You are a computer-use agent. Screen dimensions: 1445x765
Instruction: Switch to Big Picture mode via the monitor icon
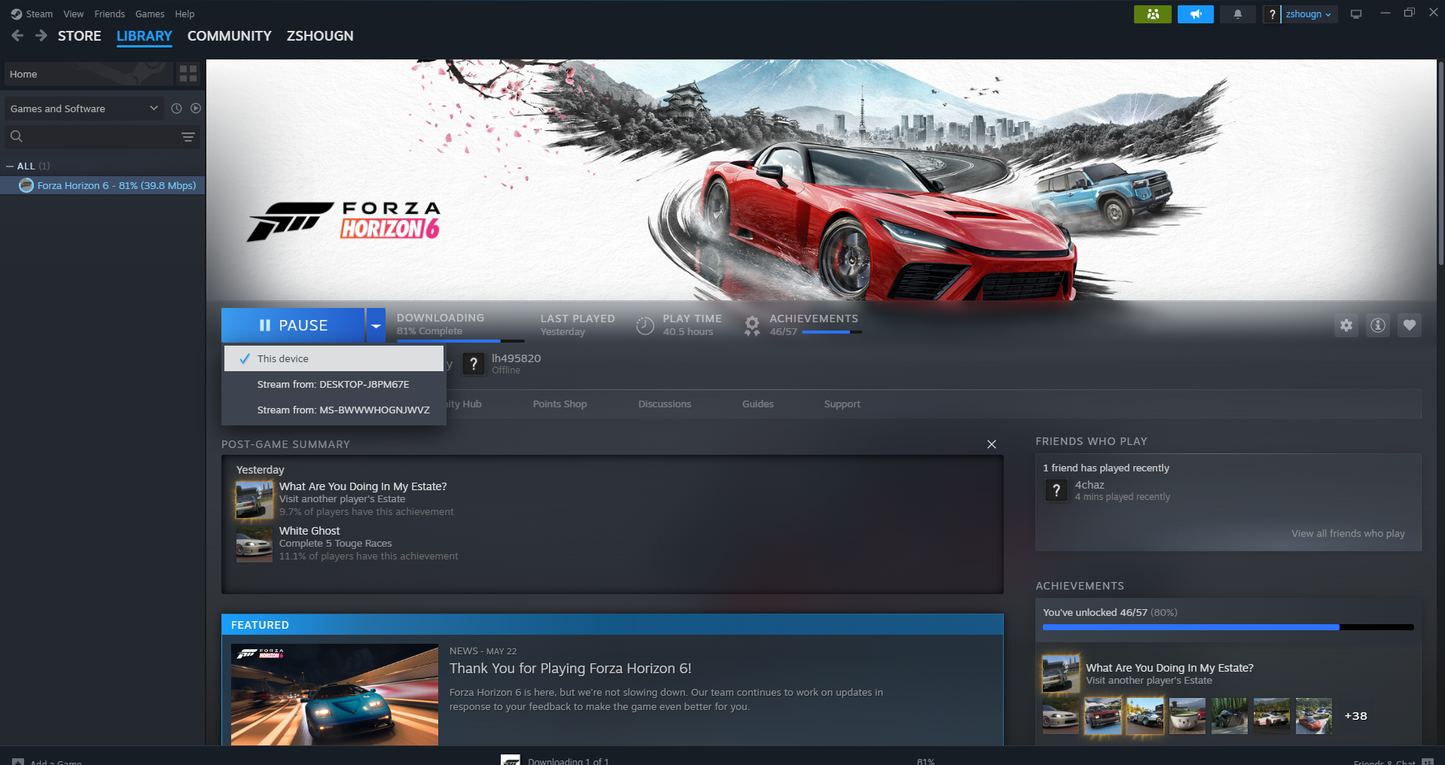[x=1356, y=14]
